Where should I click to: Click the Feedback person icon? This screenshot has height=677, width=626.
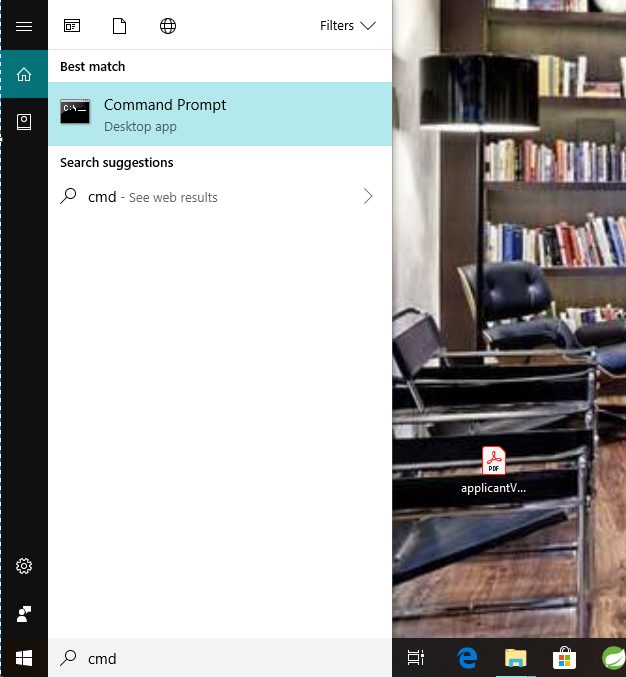tap(24, 614)
